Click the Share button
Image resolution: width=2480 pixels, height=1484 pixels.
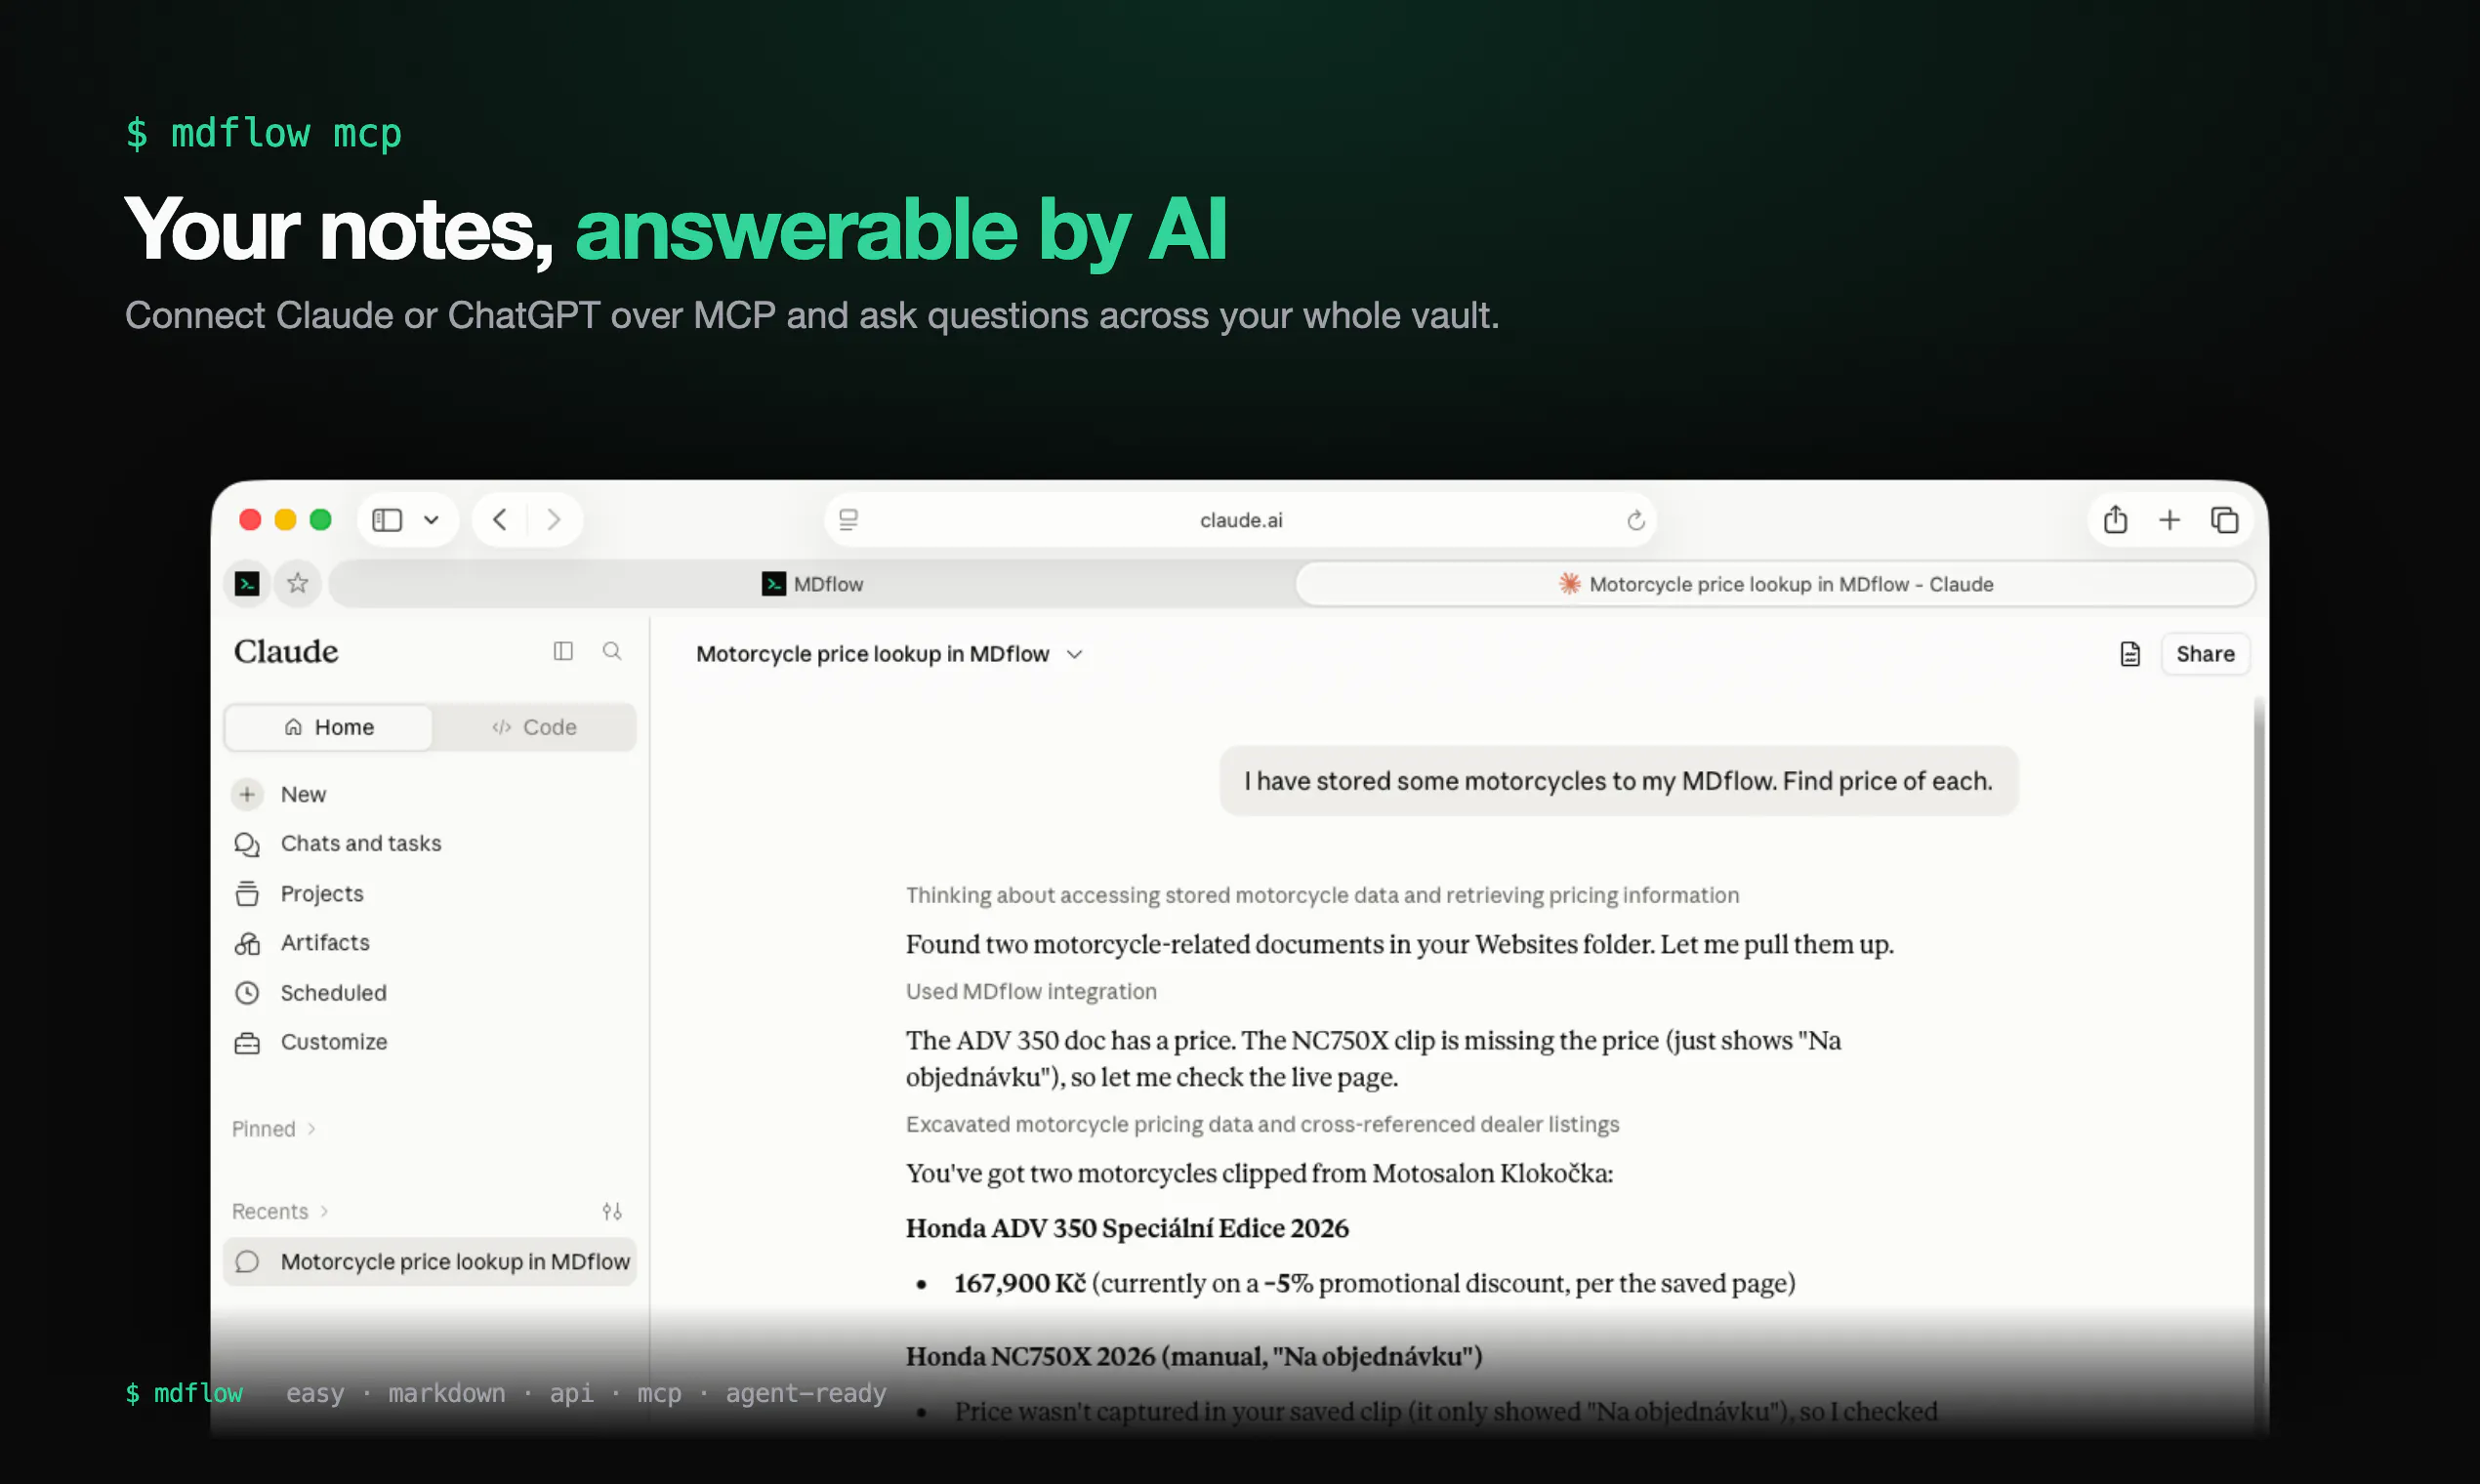(2205, 654)
